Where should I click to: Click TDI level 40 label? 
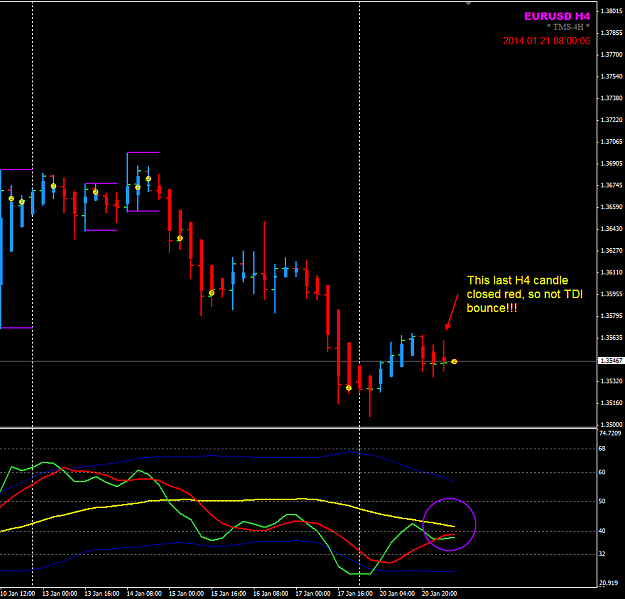click(602, 531)
